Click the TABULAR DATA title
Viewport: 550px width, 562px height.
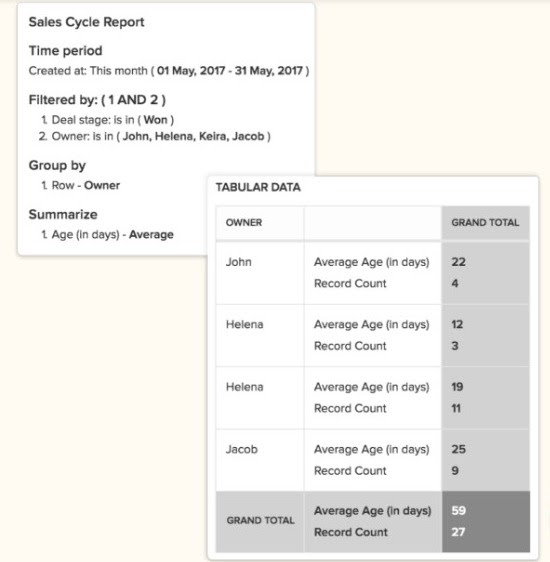(x=258, y=187)
